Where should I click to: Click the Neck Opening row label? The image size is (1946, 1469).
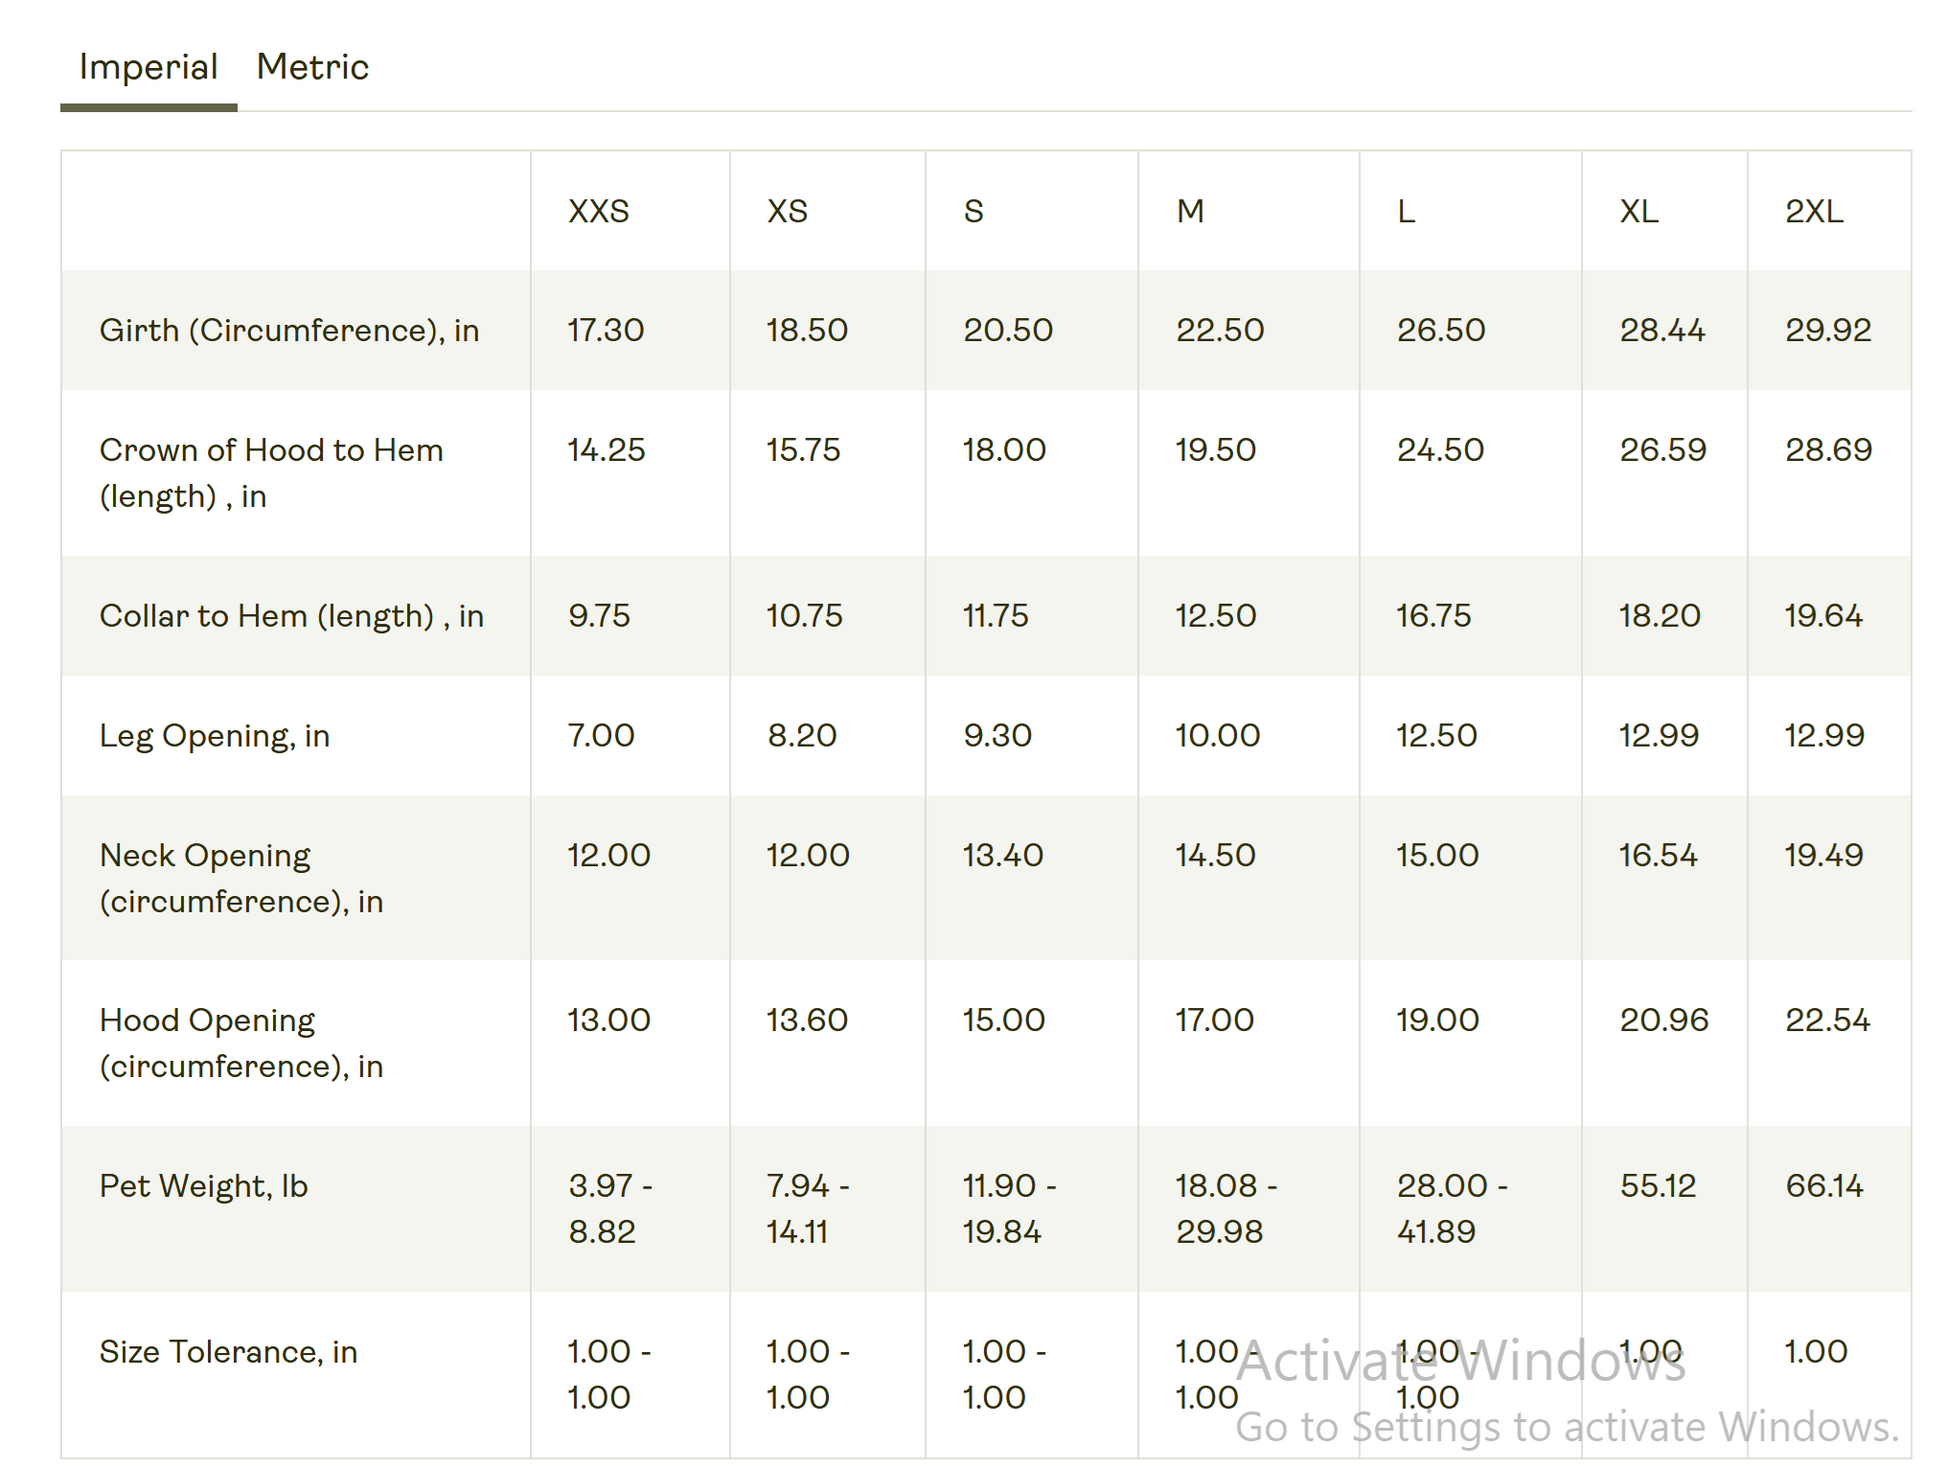click(x=241, y=878)
